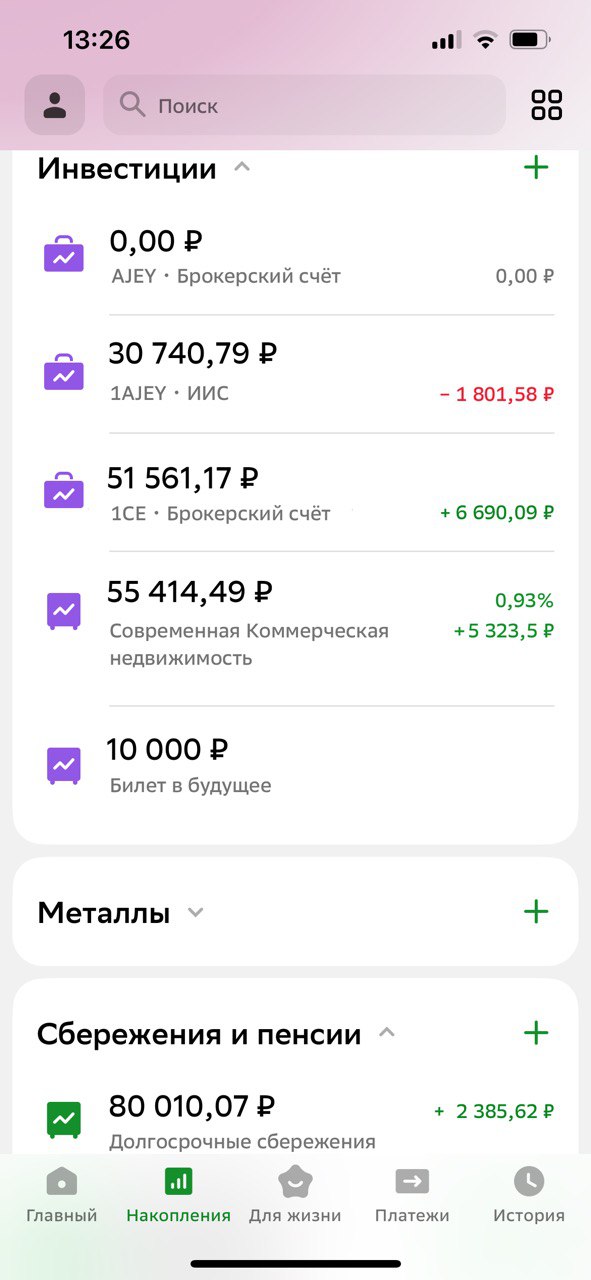Select the Долгосрочные сбережения green chart icon
The image size is (591, 1280).
click(63, 1117)
